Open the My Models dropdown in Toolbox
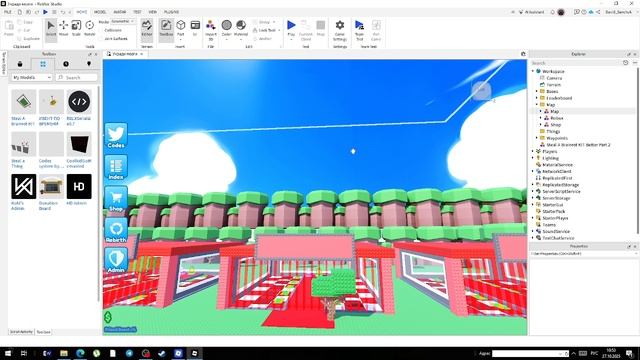 (31, 77)
